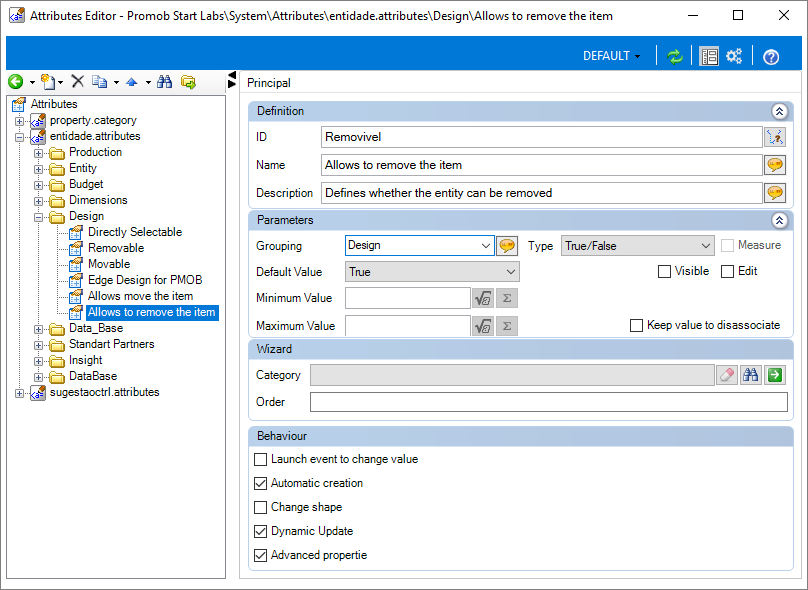Collapse the Parameters section
The image size is (808, 590).
tap(779, 221)
